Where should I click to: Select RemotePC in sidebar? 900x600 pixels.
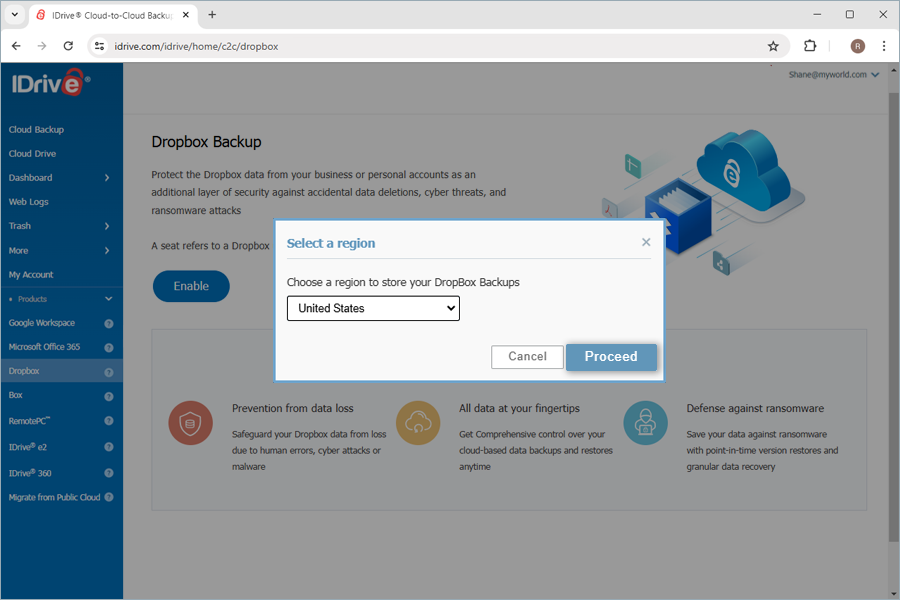pos(29,421)
